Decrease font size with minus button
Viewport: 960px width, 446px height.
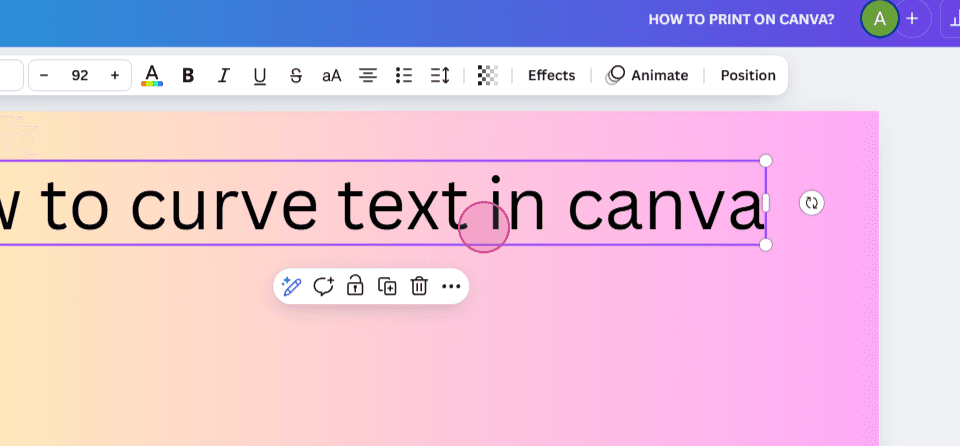click(44, 75)
